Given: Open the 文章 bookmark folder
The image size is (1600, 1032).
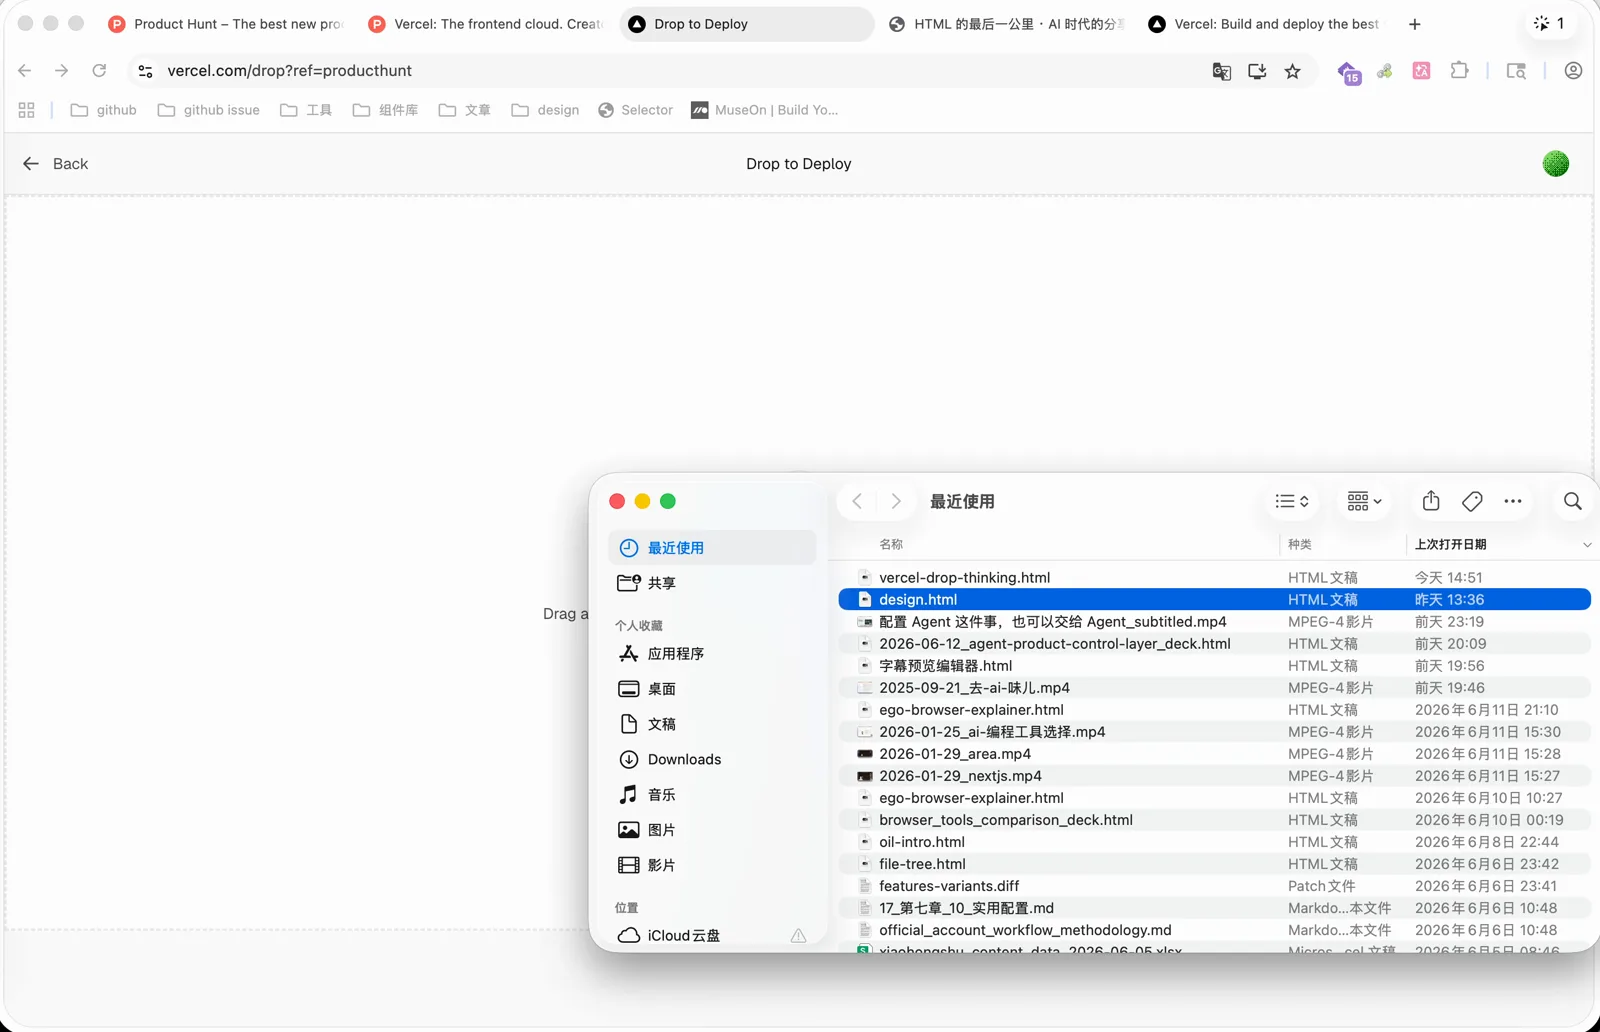Looking at the screenshot, I should coord(464,110).
